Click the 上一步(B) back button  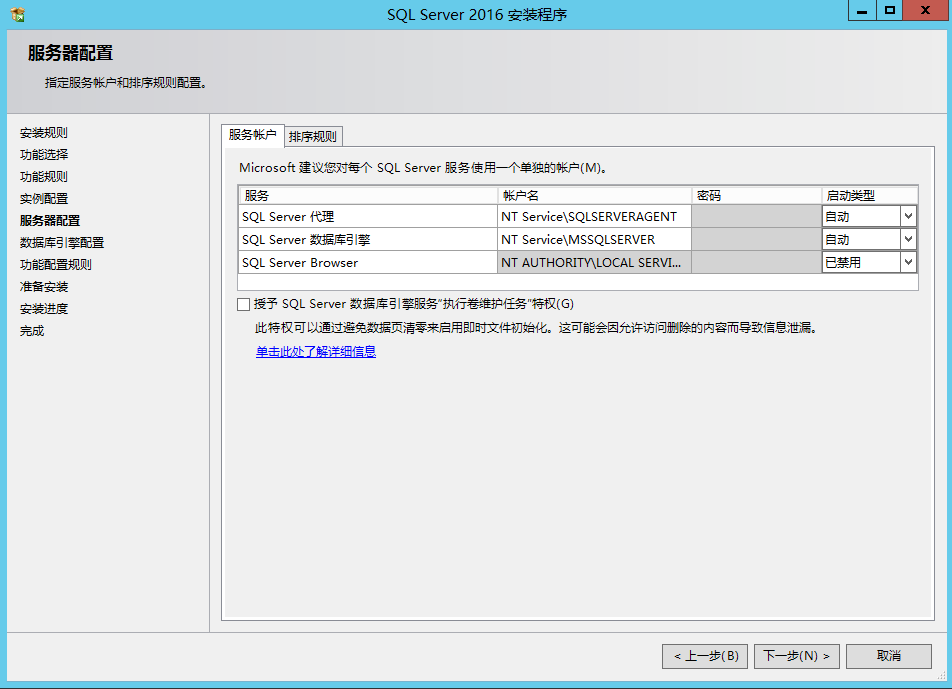tap(705, 656)
